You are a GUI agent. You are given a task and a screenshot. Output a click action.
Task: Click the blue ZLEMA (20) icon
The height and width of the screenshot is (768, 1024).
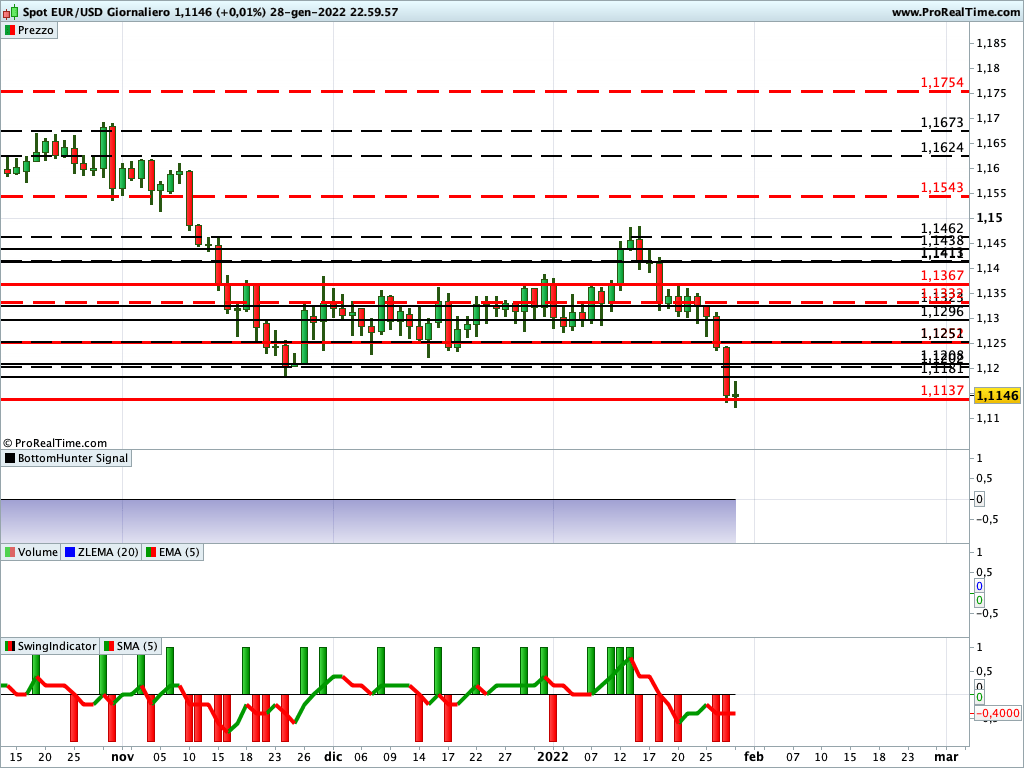click(69, 551)
